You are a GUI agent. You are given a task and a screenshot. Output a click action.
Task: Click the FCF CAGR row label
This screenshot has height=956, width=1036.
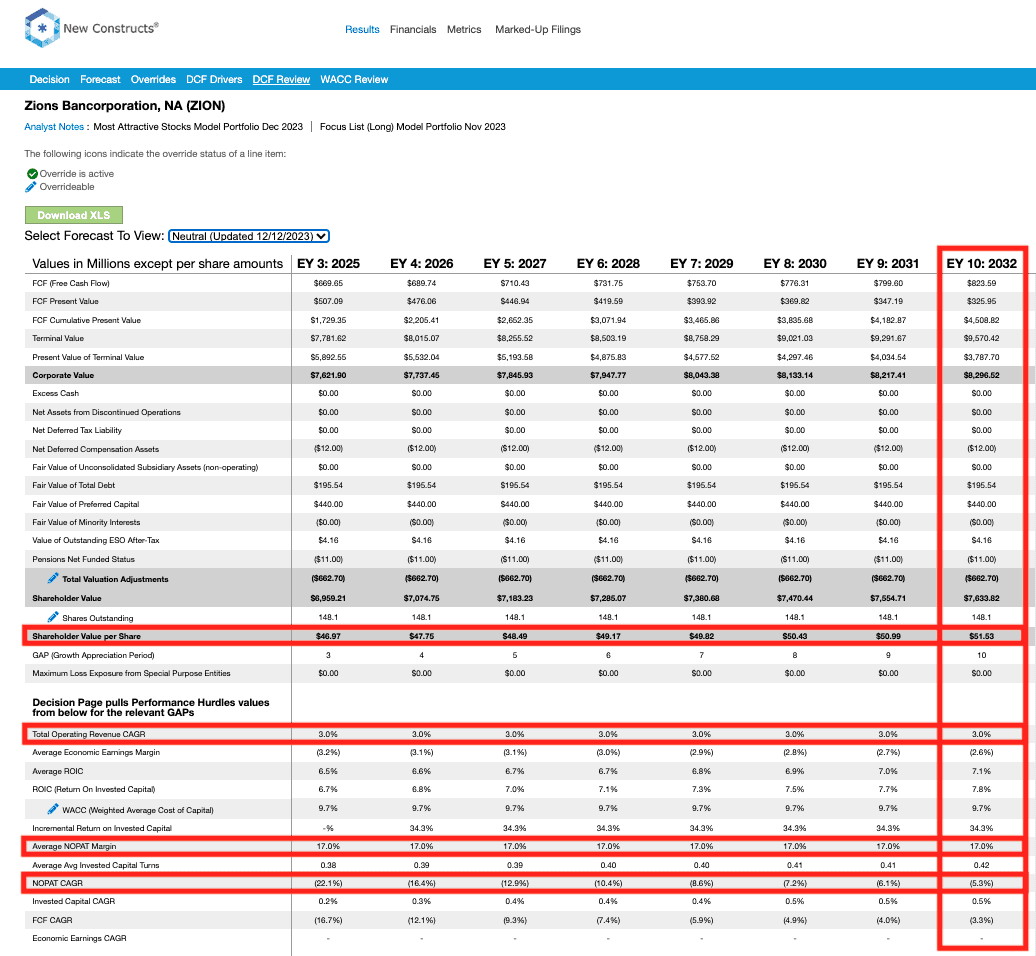[x=52, y=920]
